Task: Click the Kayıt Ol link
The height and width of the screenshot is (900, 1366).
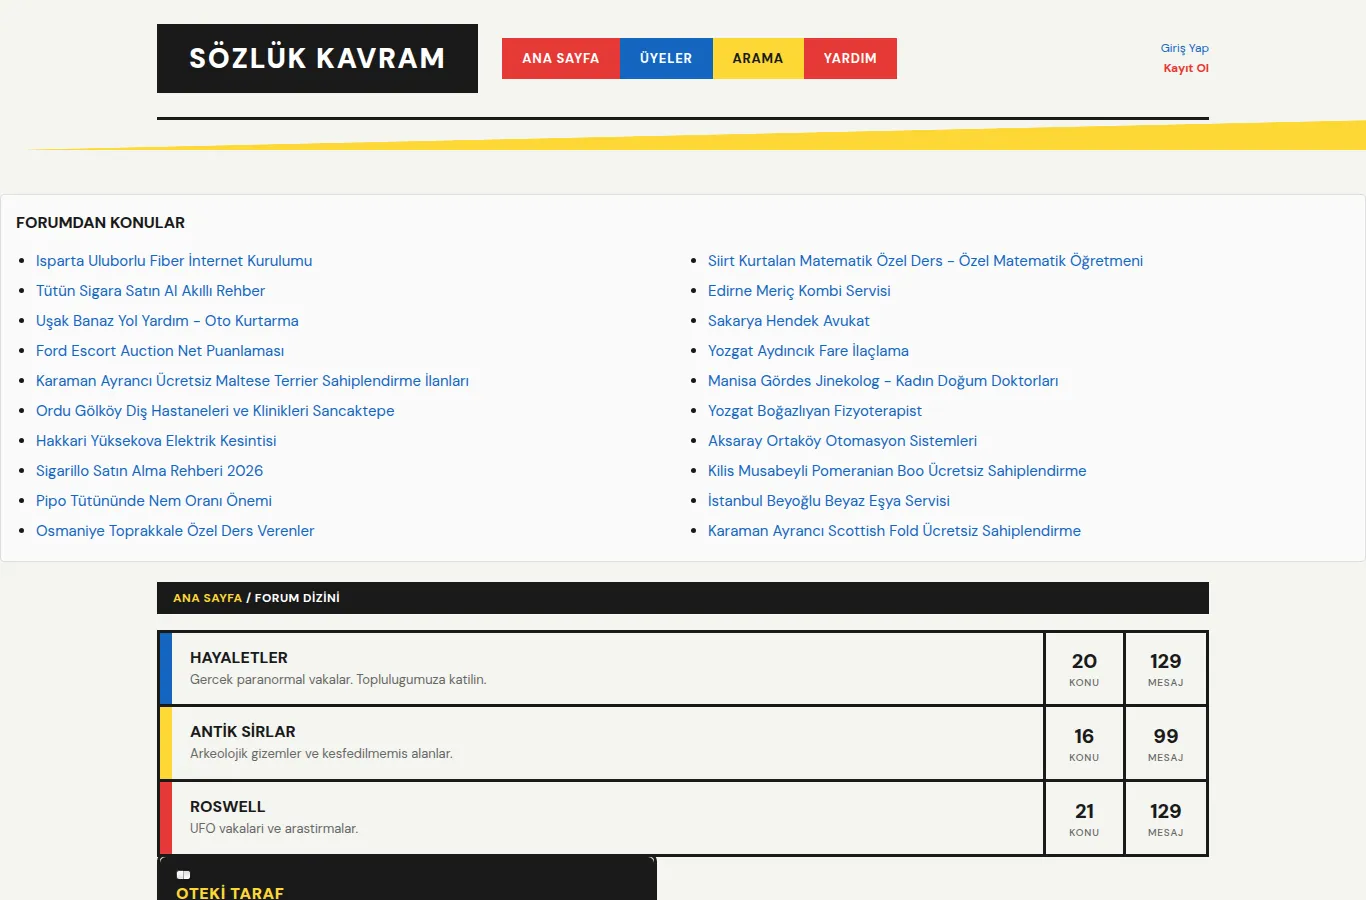Action: (x=1186, y=68)
